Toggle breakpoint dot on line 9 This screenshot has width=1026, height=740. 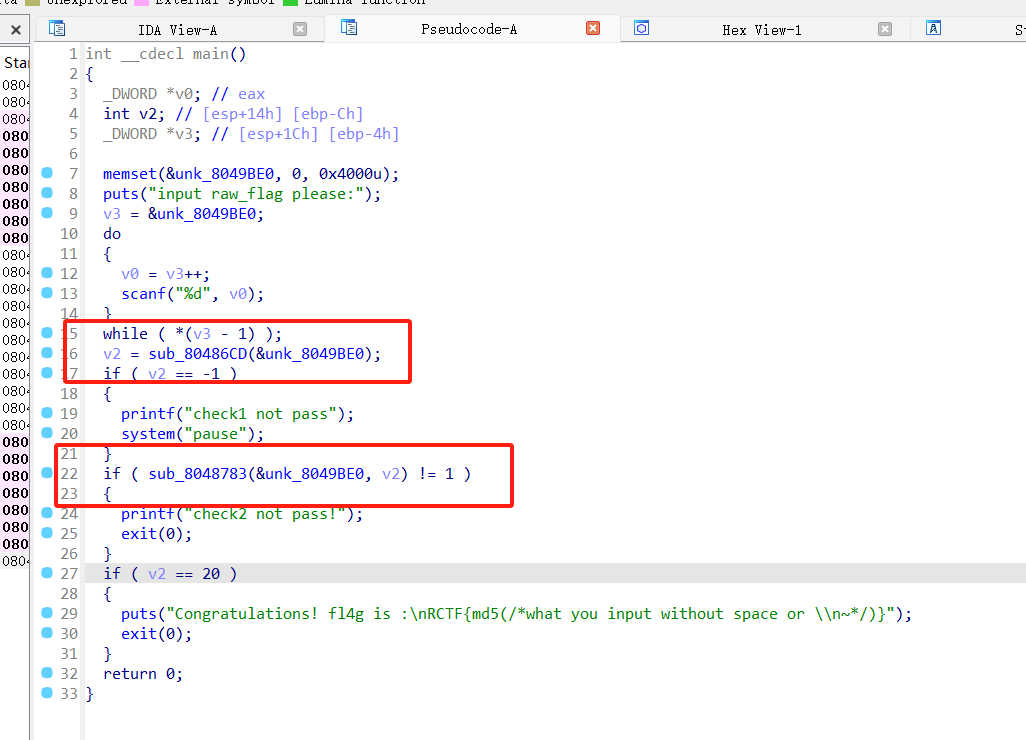click(47, 213)
